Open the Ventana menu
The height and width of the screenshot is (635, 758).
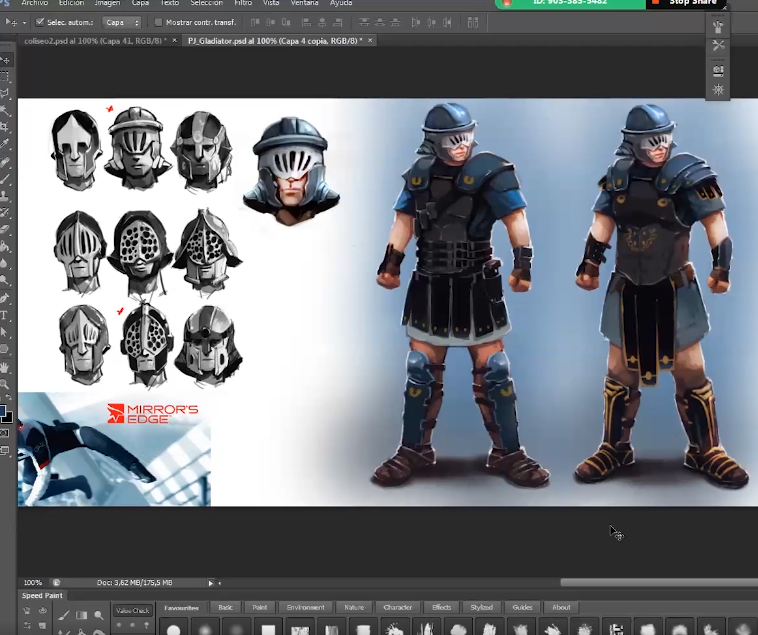coord(304,3)
